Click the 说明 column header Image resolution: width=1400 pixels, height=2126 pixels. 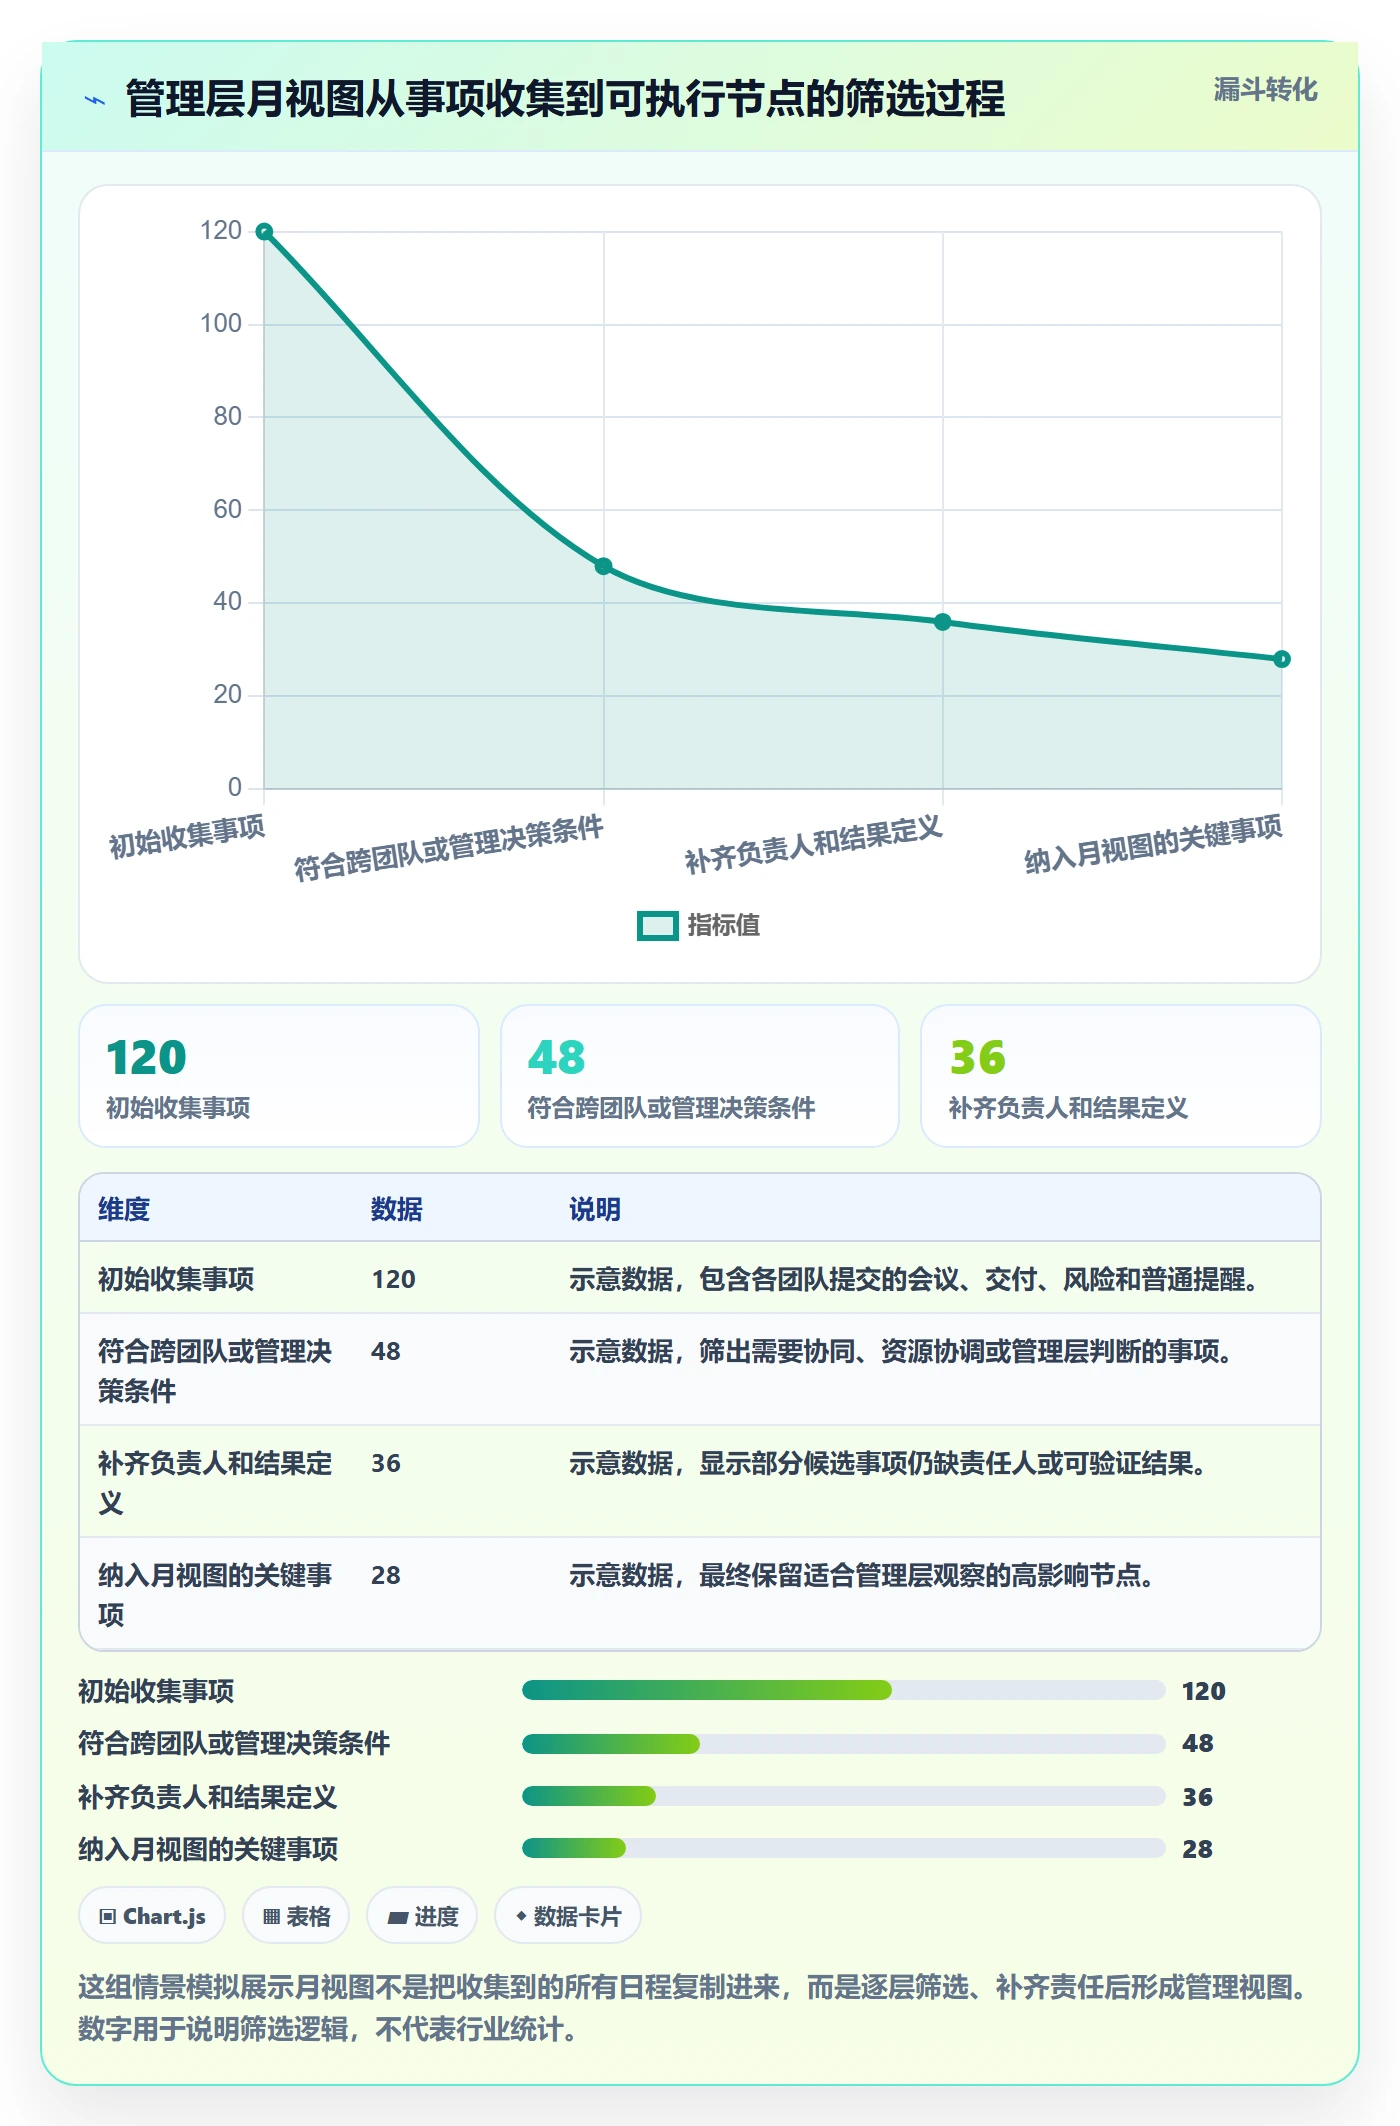pyautogui.click(x=595, y=1209)
